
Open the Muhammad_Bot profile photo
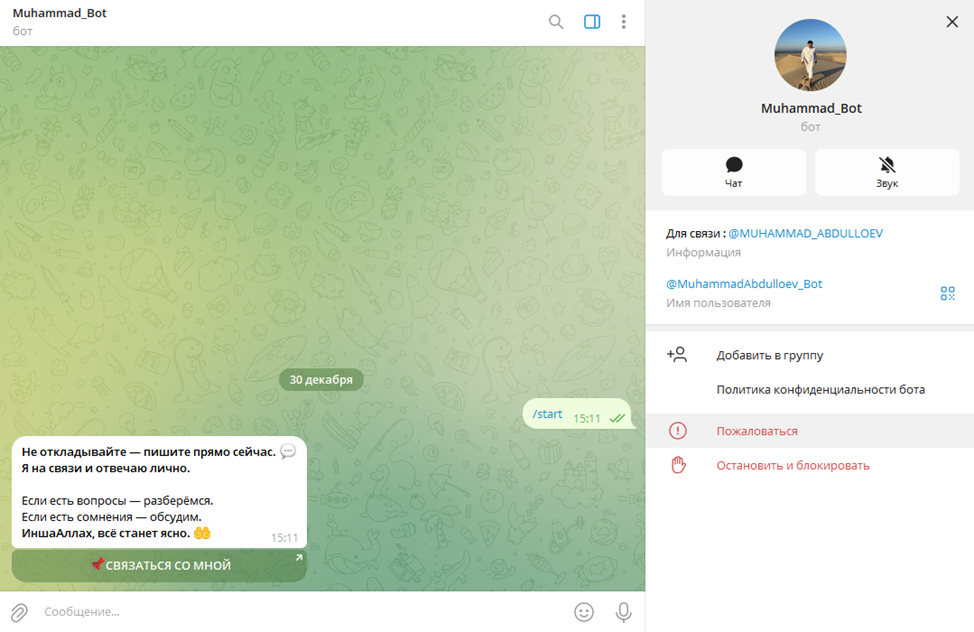point(810,55)
